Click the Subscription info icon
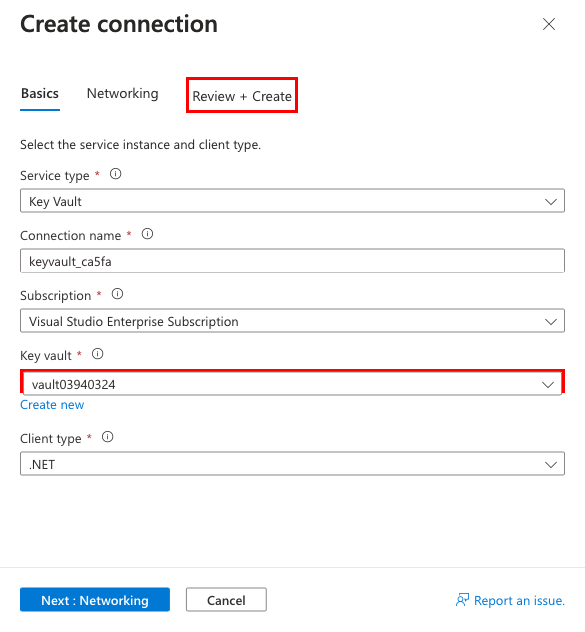 pos(117,294)
